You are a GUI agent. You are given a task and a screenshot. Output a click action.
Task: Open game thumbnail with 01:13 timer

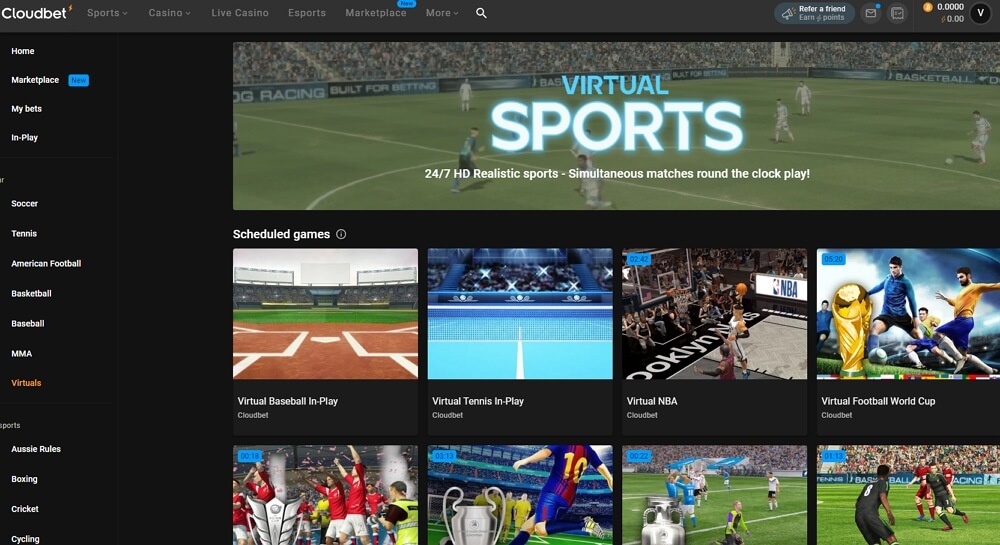908,495
